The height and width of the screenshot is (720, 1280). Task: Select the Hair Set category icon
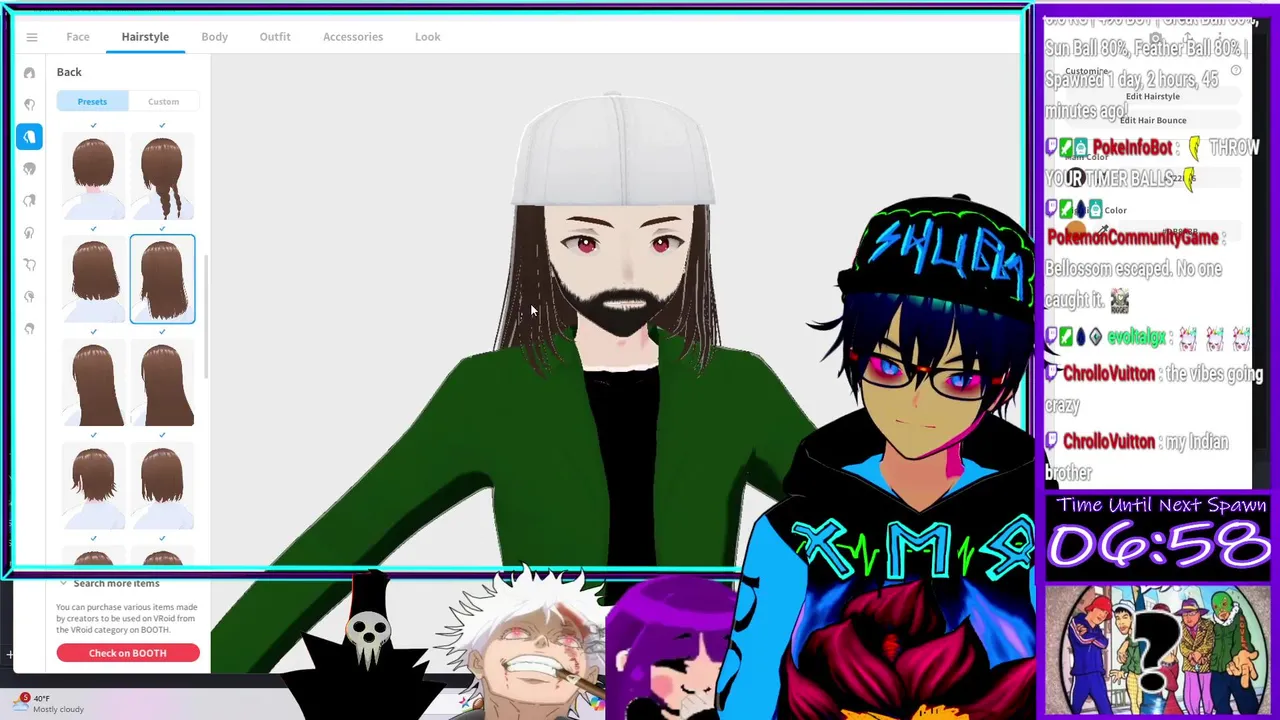point(29,72)
